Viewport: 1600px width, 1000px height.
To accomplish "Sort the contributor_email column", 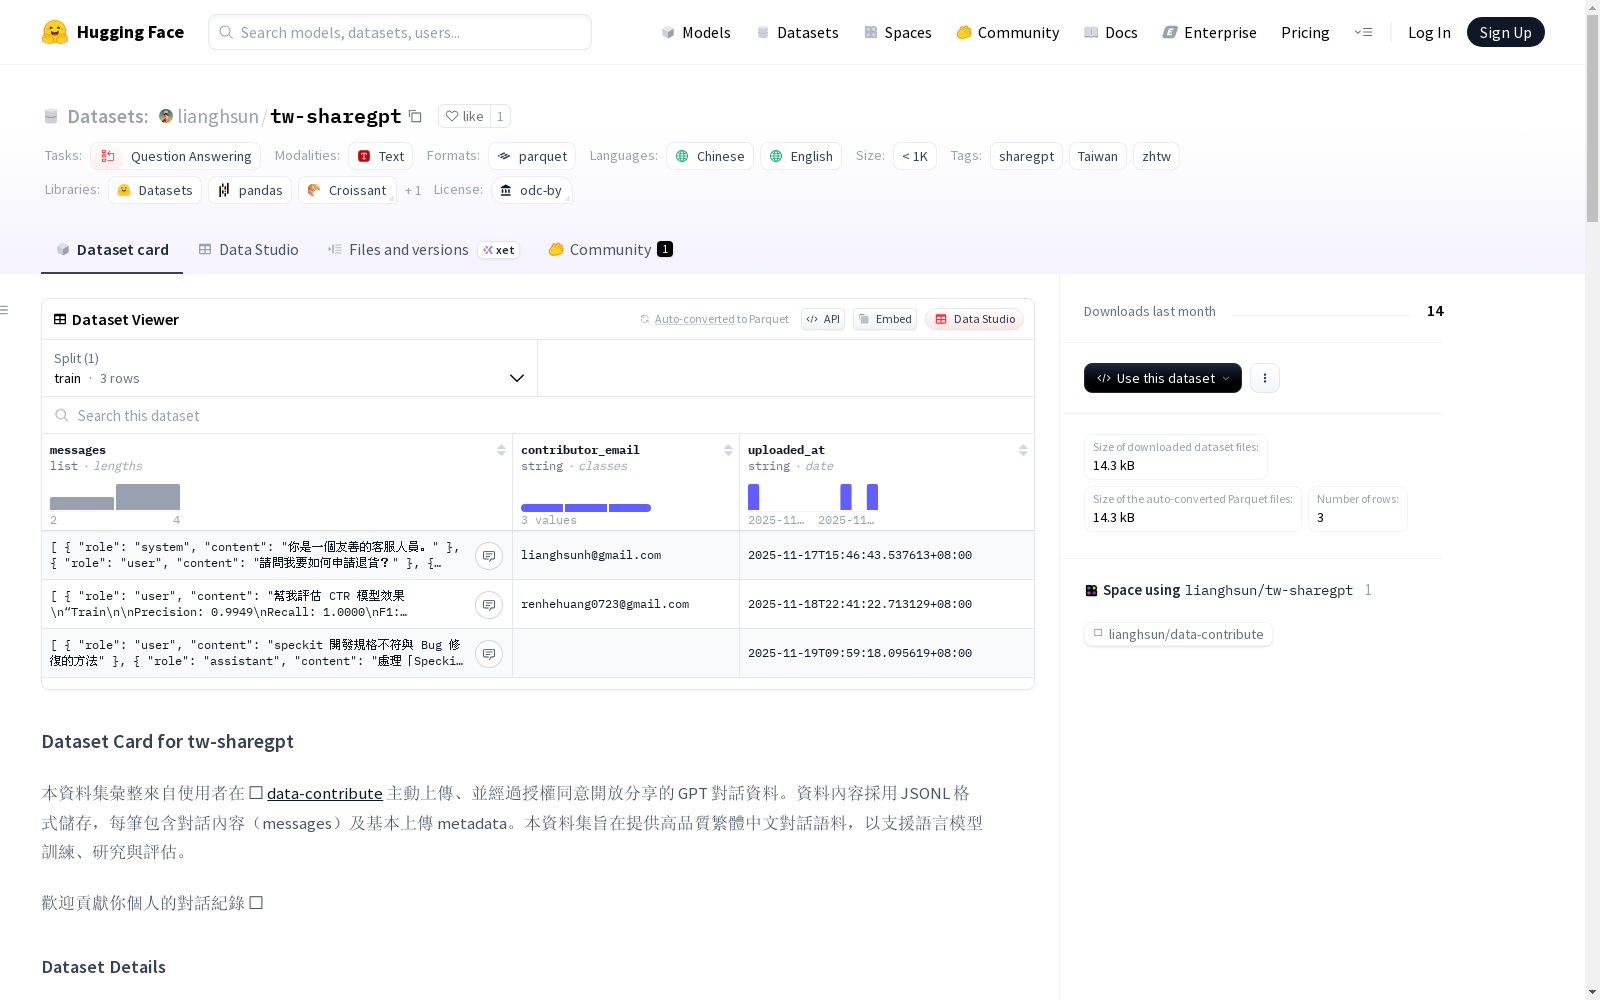I will coord(728,450).
